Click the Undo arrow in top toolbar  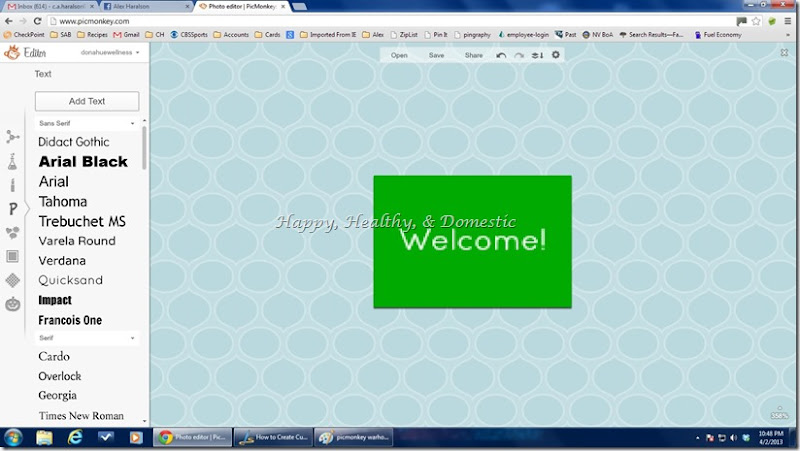point(501,55)
